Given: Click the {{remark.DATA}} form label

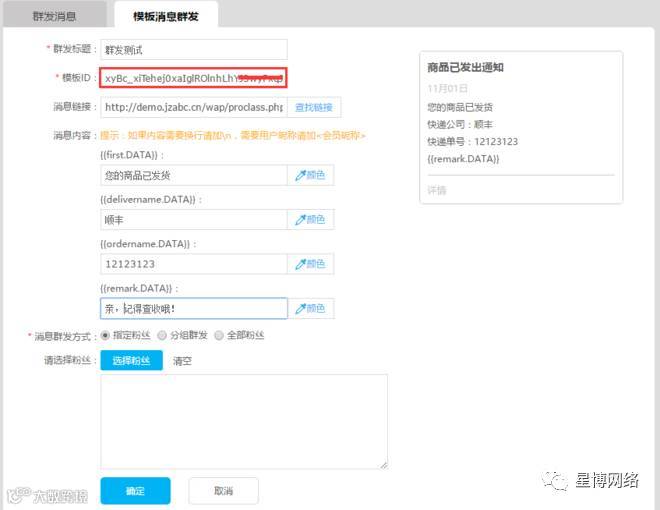Looking at the screenshot, I should 139,289.
